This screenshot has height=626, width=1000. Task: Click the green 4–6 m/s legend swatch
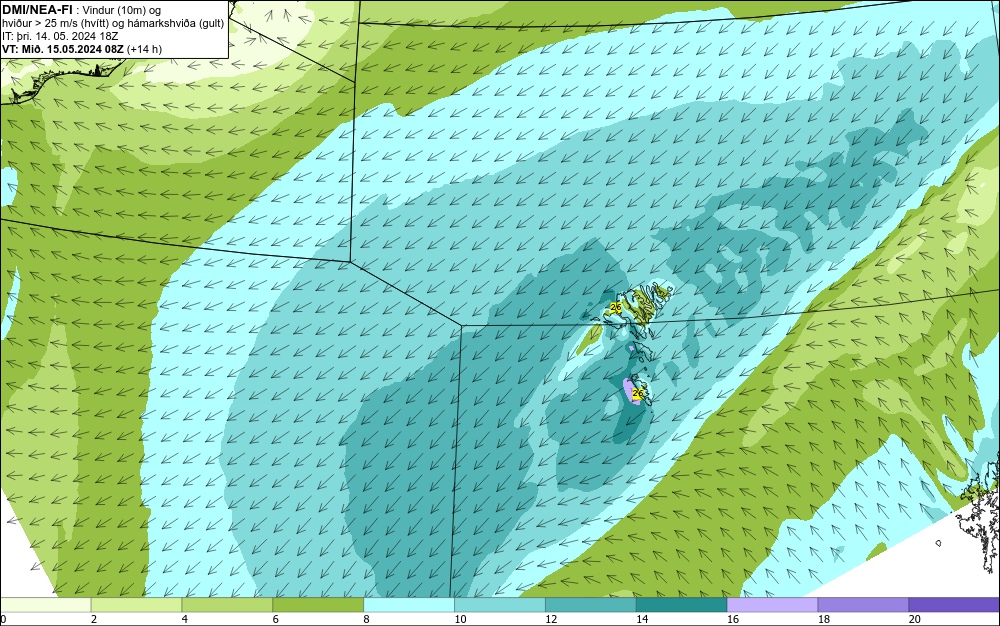coord(227,604)
